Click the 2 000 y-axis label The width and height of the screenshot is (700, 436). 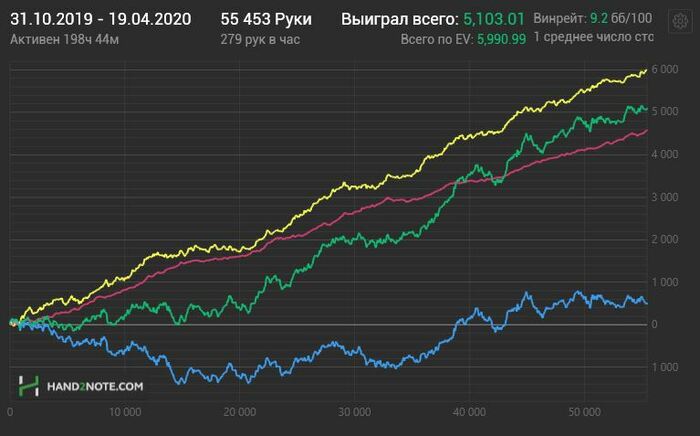664,239
